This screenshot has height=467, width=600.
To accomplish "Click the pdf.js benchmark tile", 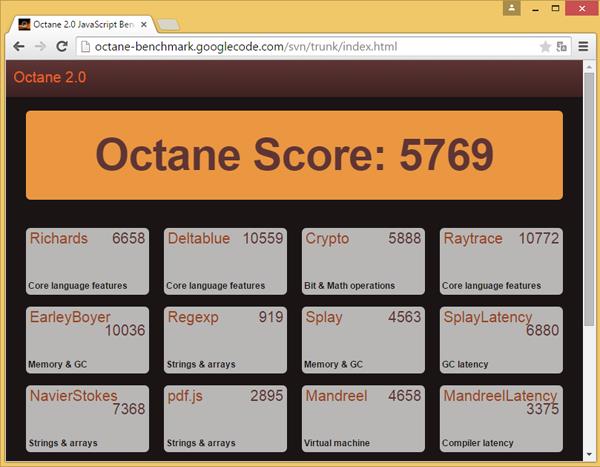I will [225, 418].
